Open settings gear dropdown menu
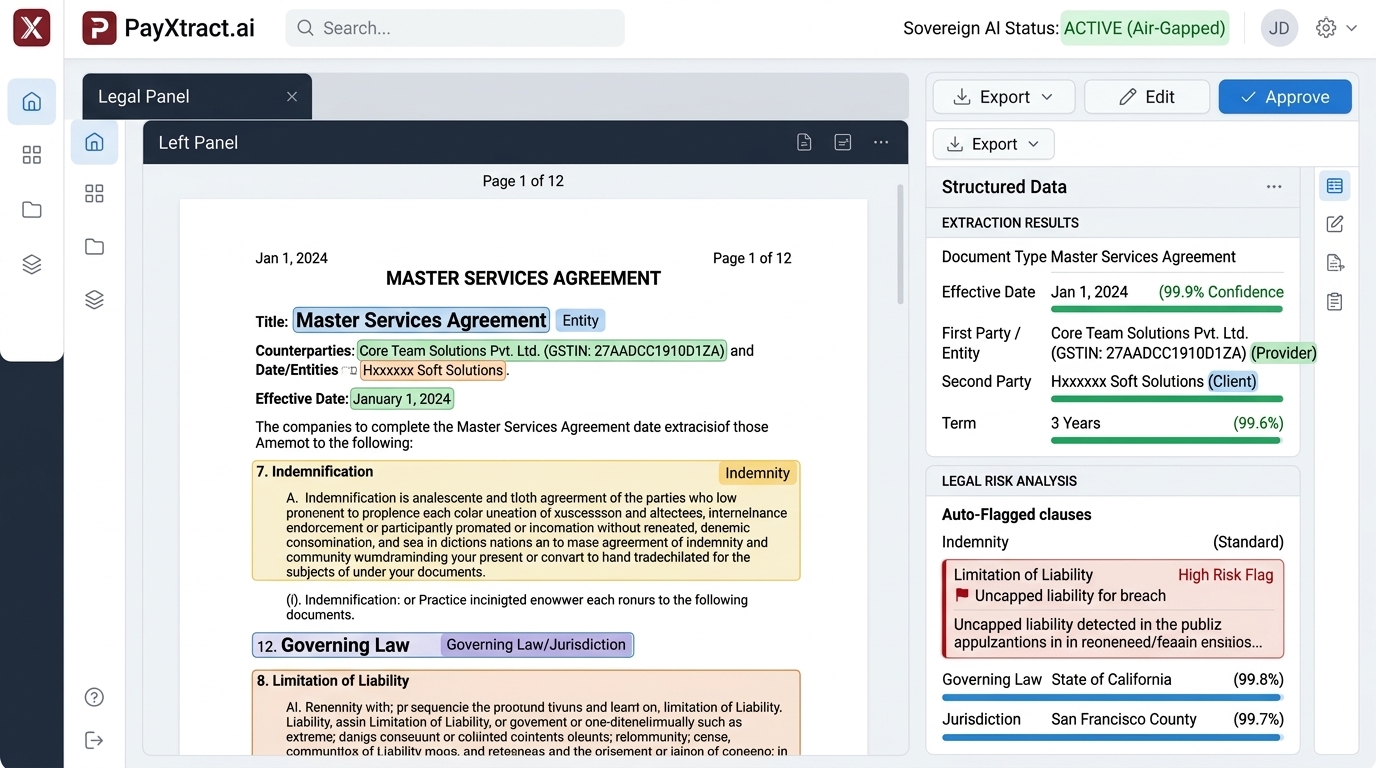This screenshot has width=1376, height=768. (1337, 28)
